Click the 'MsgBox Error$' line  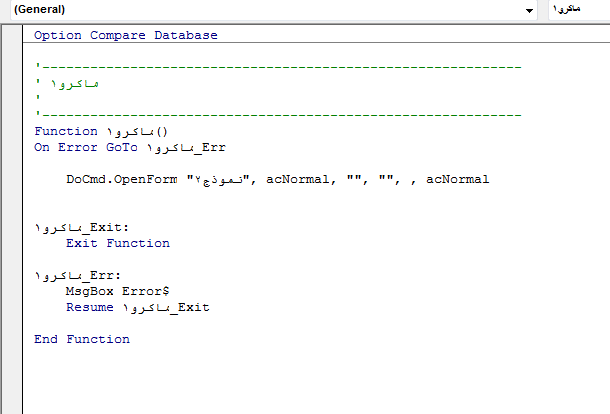pyautogui.click(x=117, y=291)
